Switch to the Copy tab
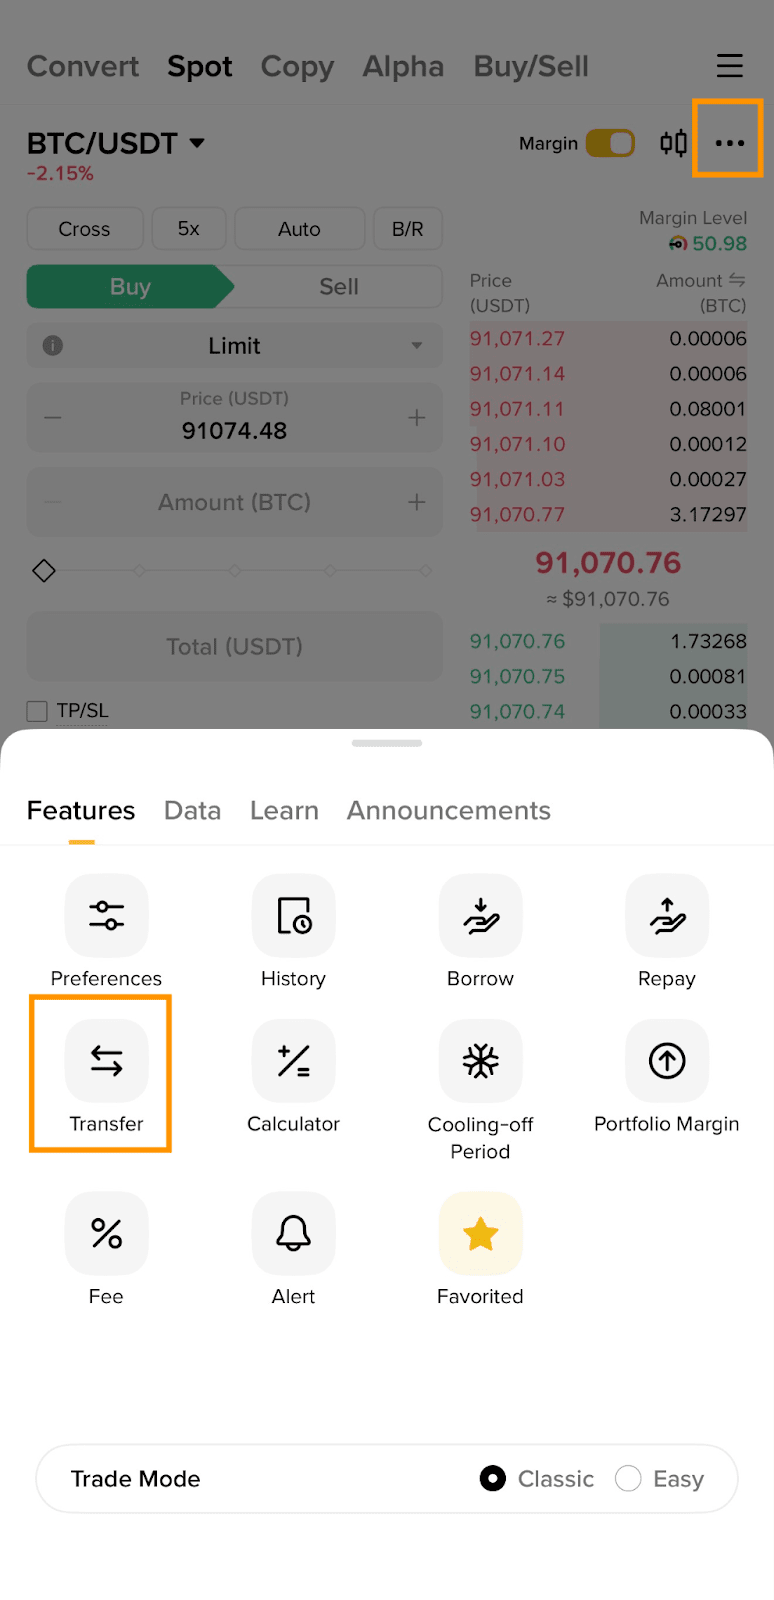 click(x=297, y=67)
